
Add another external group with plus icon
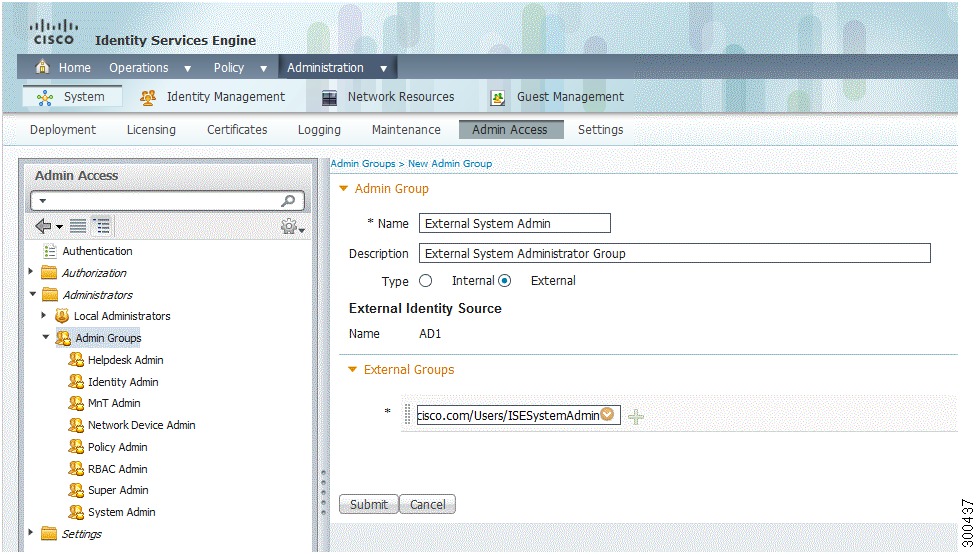point(636,417)
